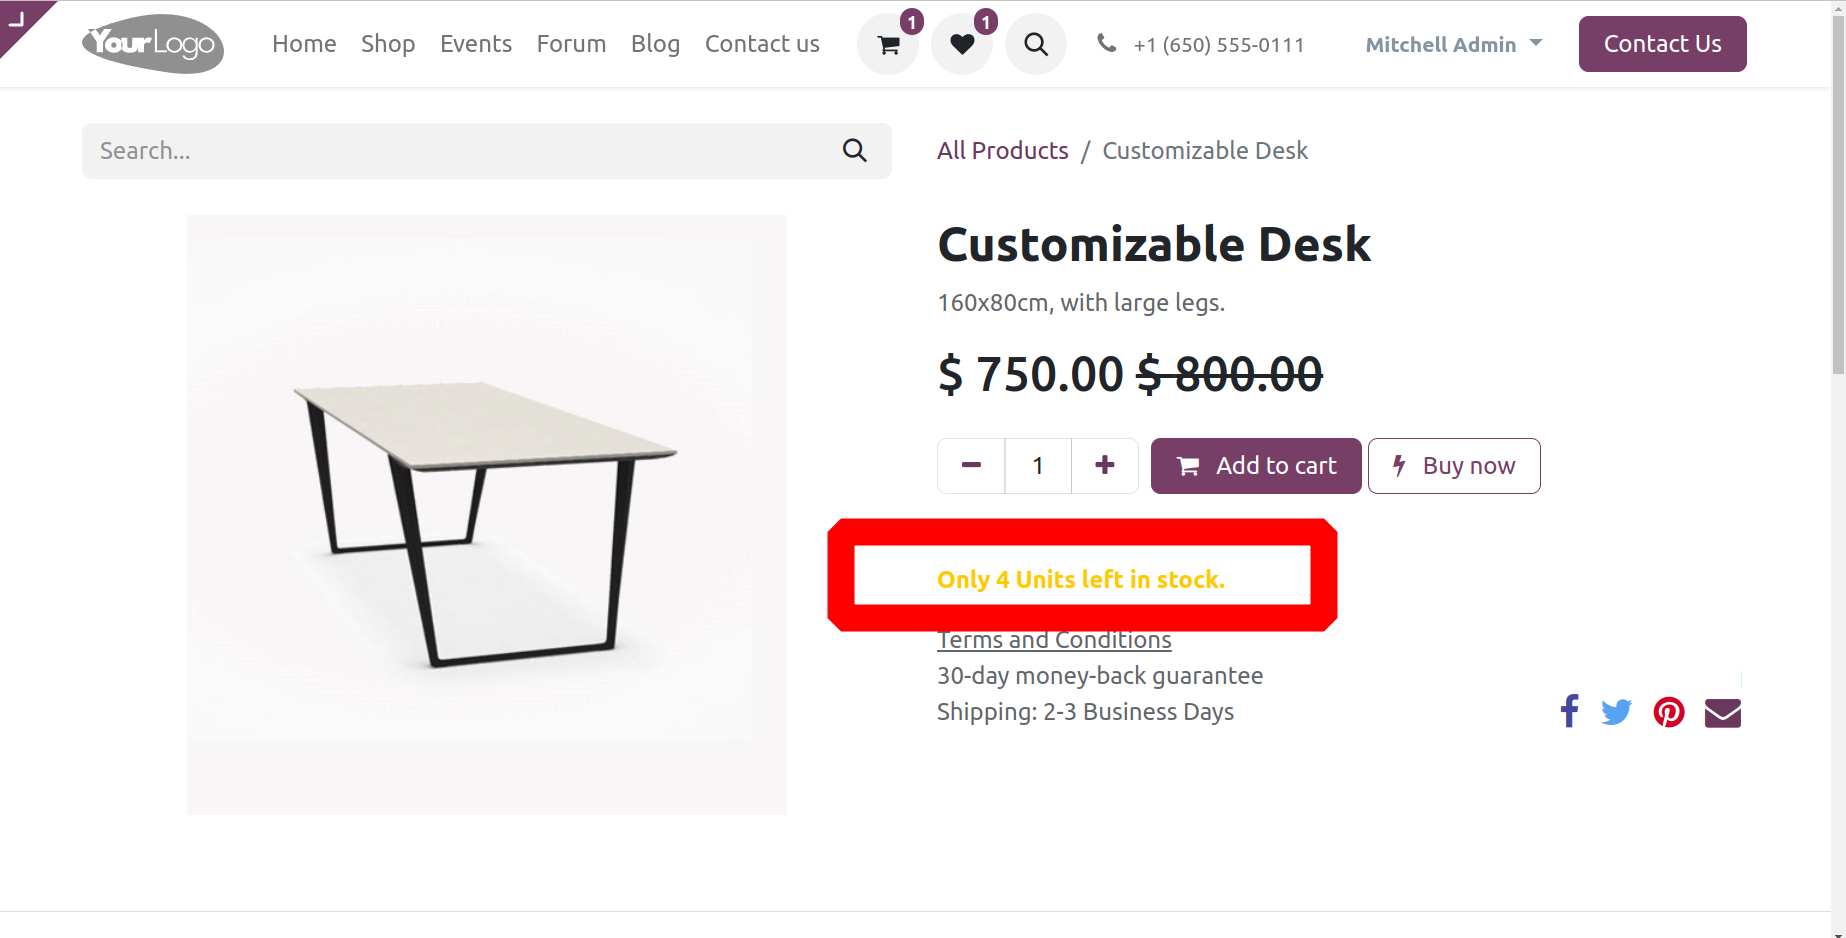Increase quantity with plus button
Viewport: 1846px width, 938px height.
1104,465
